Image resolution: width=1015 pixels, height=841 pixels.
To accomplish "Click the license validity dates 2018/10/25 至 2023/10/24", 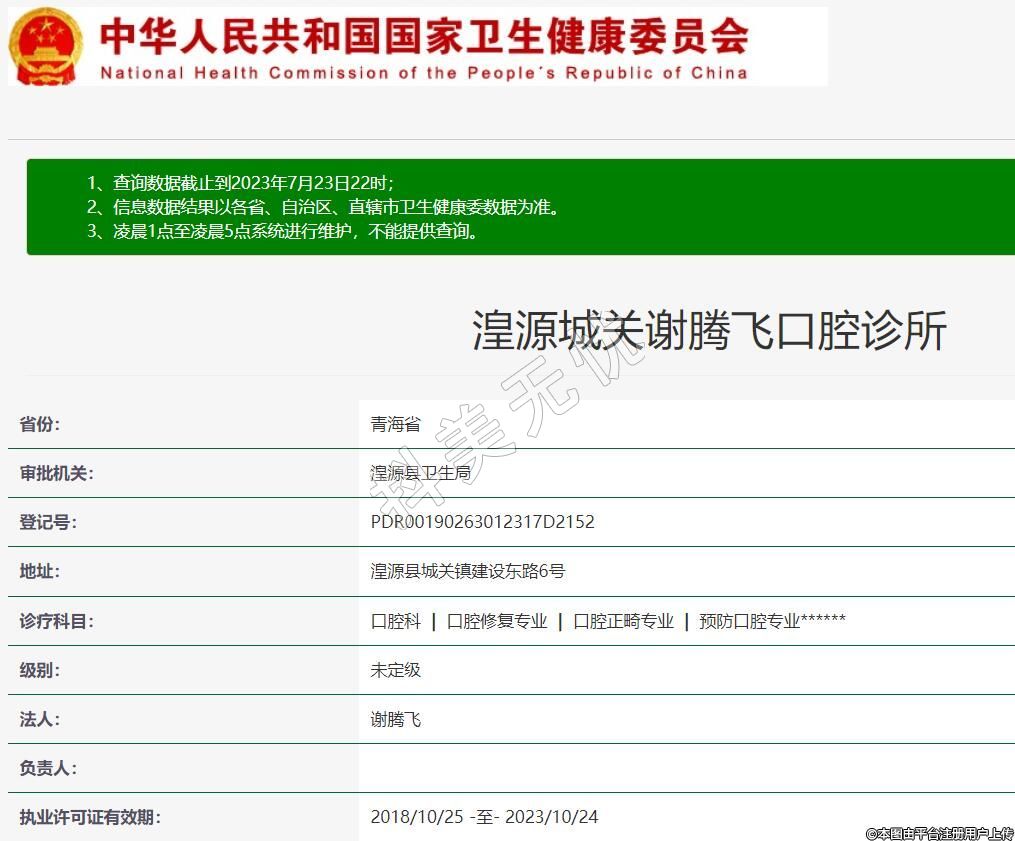I will pos(484,817).
